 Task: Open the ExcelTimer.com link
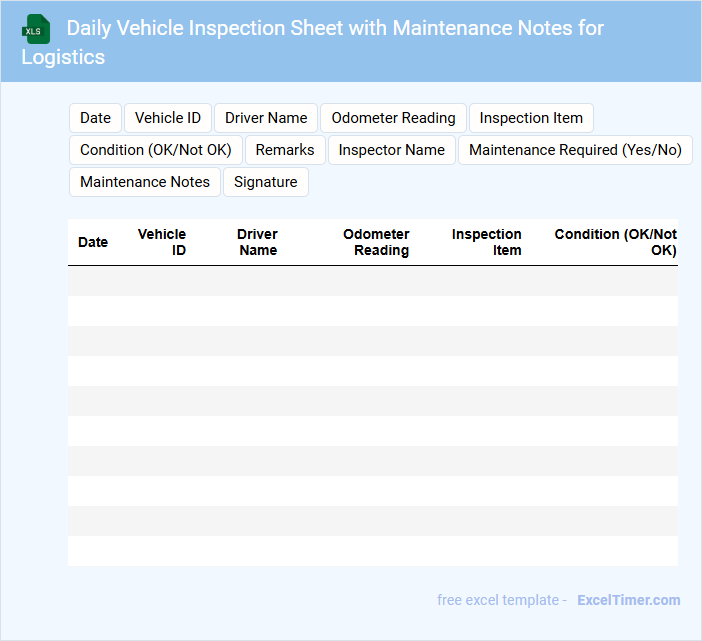click(x=628, y=600)
